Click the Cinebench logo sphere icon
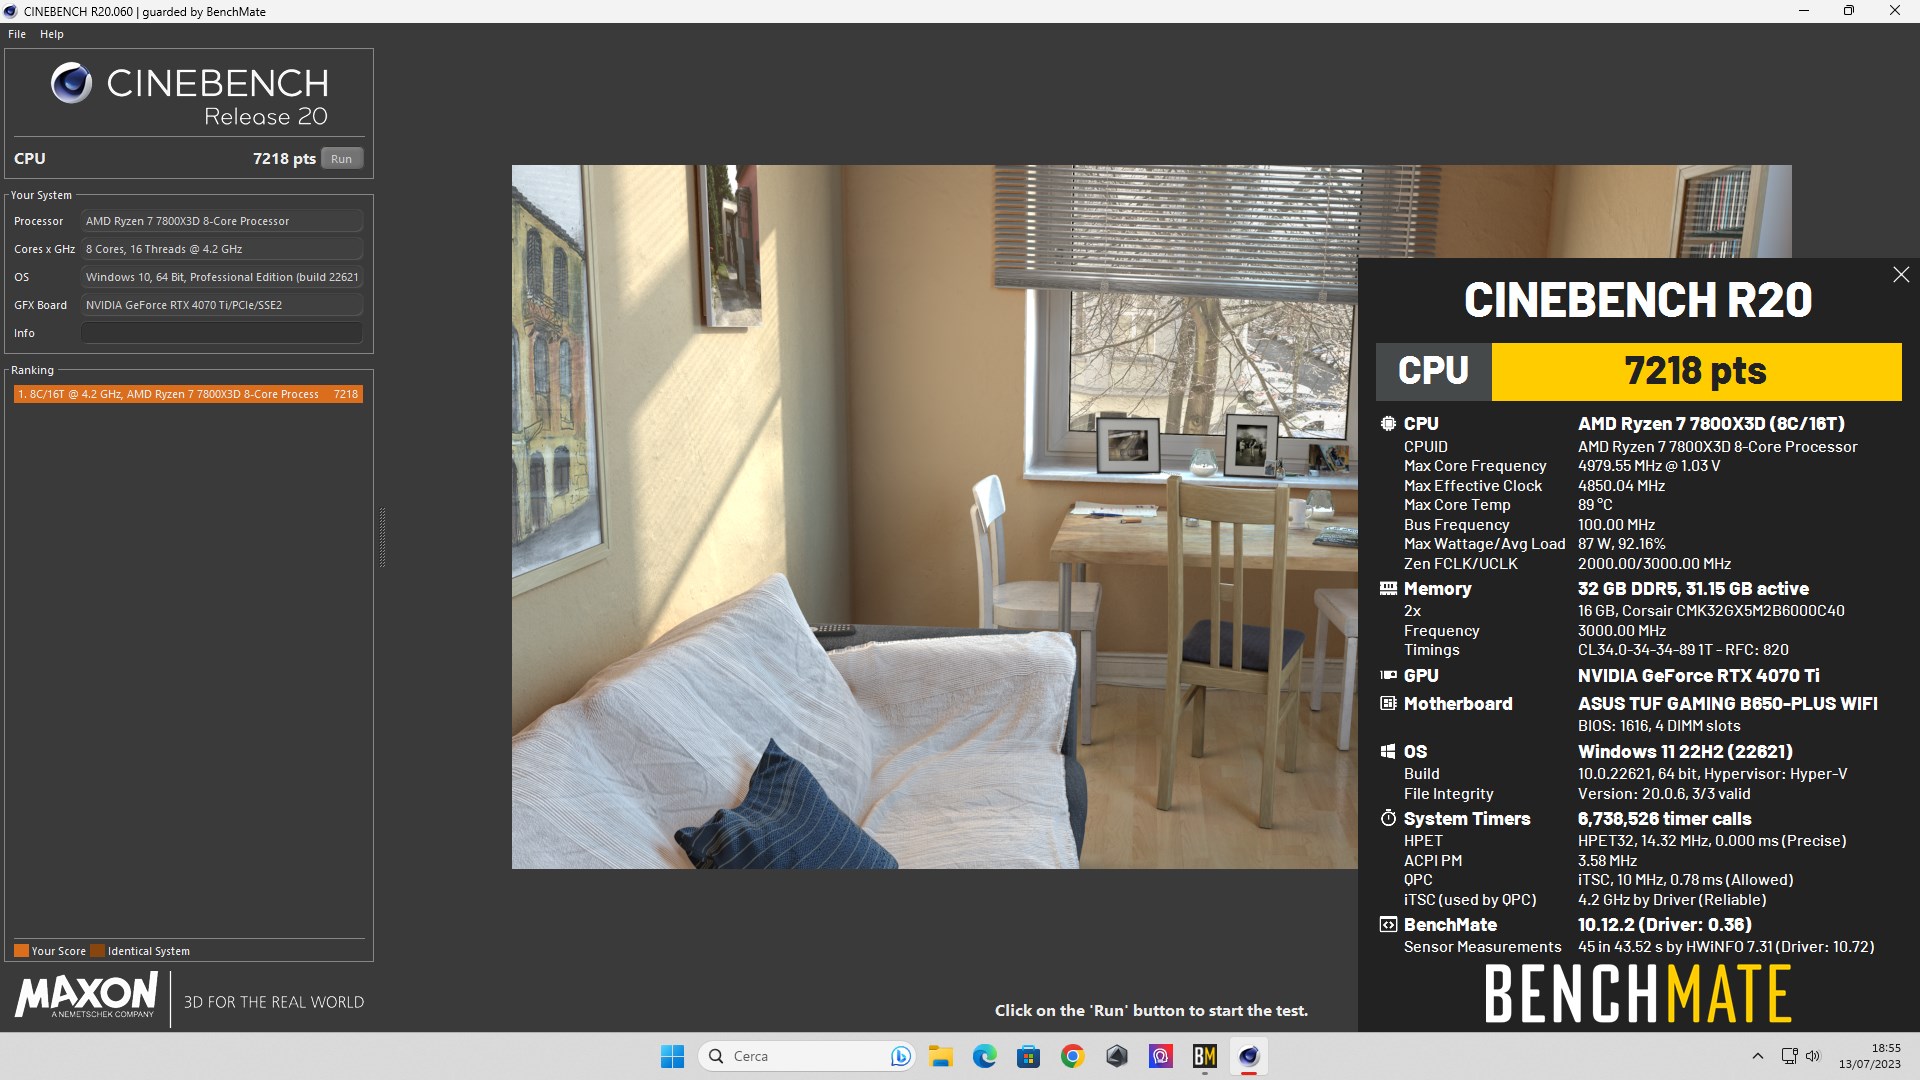The image size is (1920, 1080). point(71,84)
